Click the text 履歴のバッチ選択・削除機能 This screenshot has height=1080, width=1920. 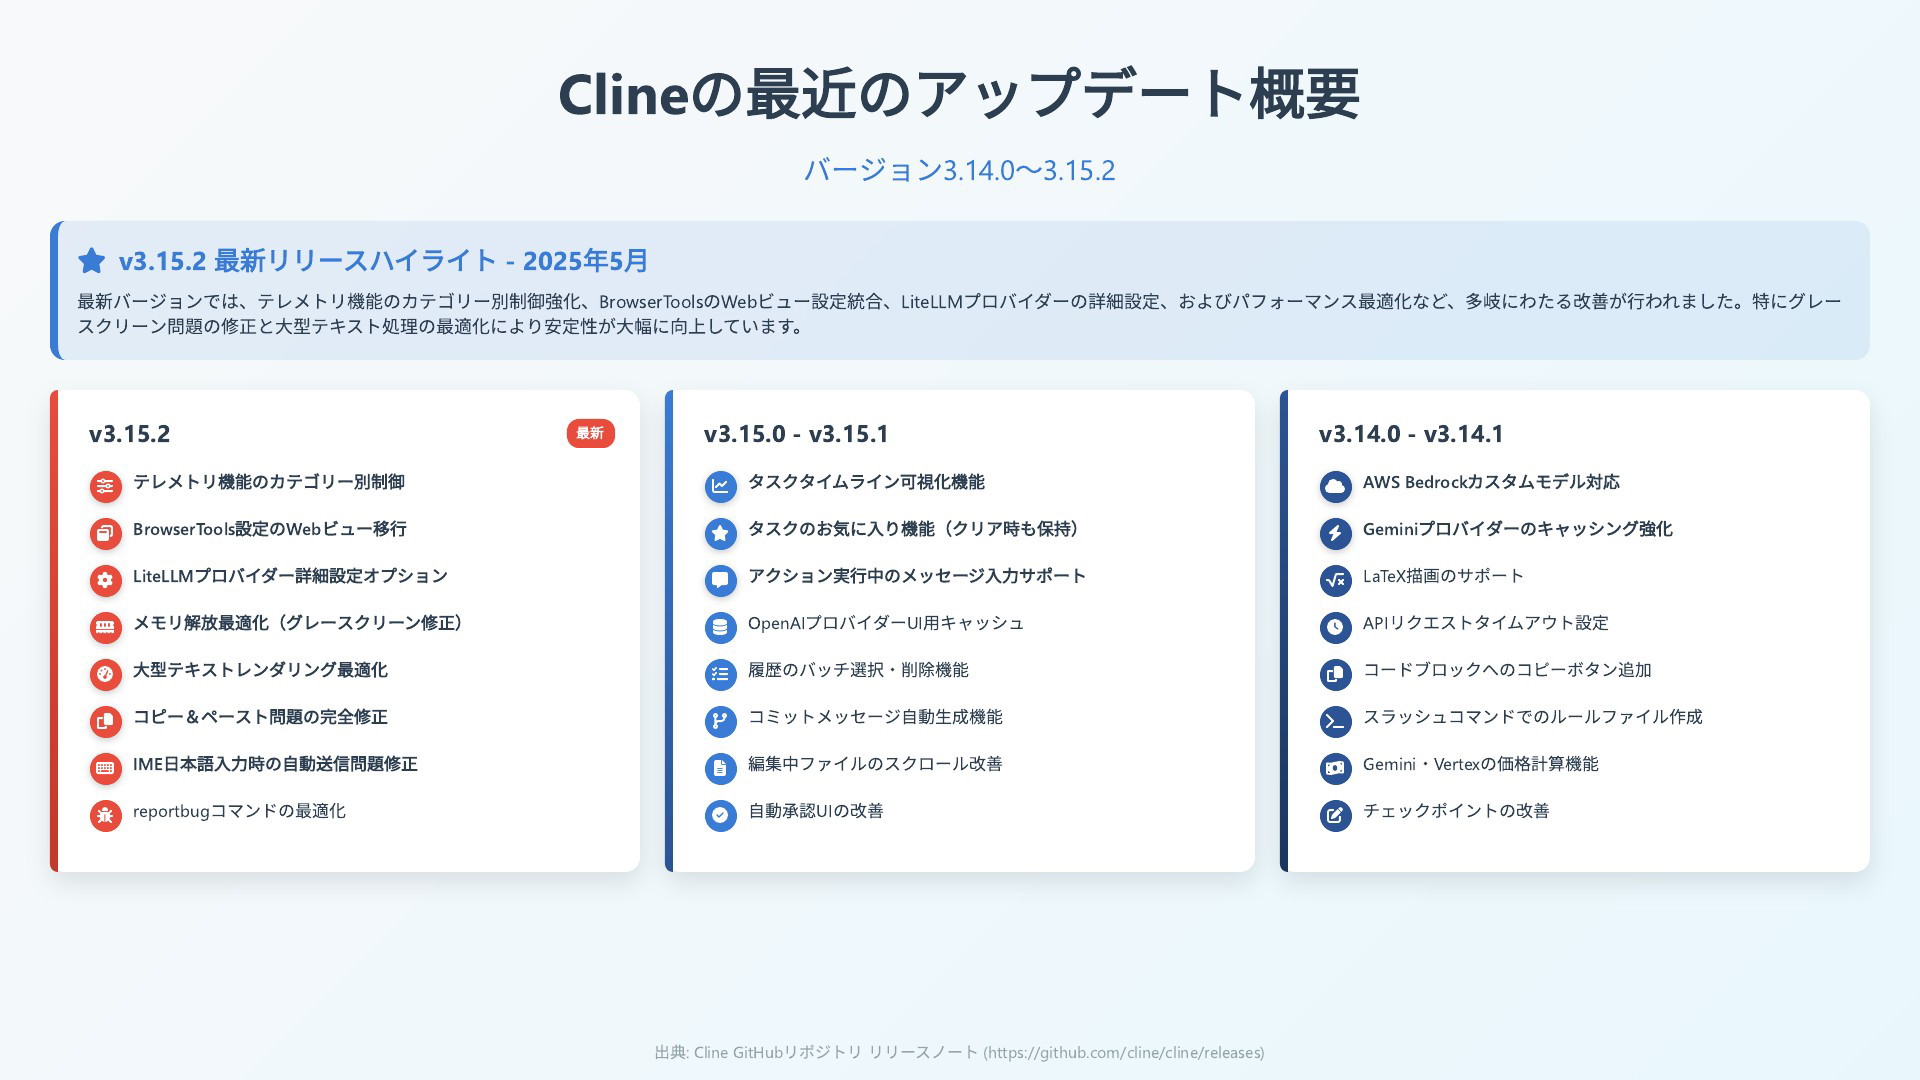point(858,670)
